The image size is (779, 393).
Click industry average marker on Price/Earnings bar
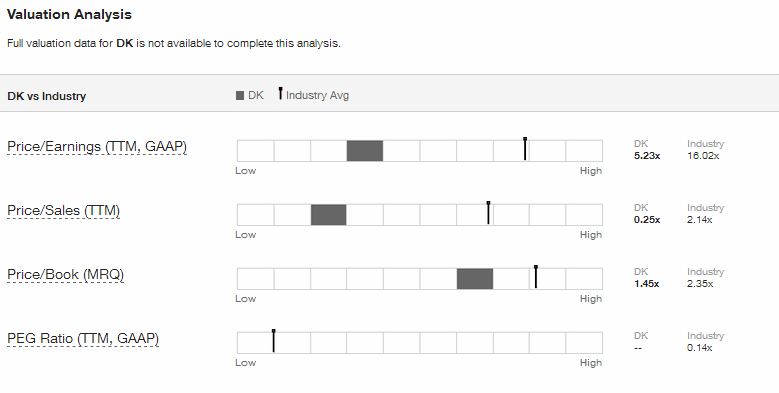(x=525, y=149)
